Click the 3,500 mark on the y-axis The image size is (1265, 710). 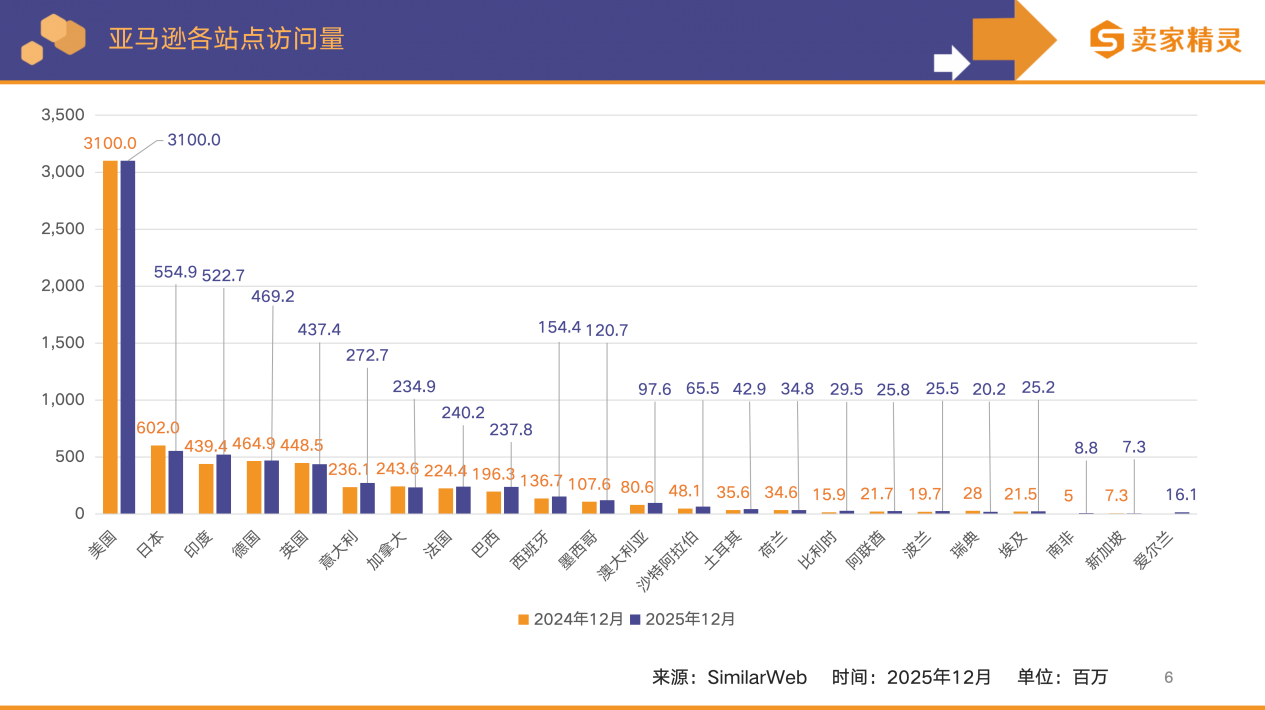pos(61,115)
